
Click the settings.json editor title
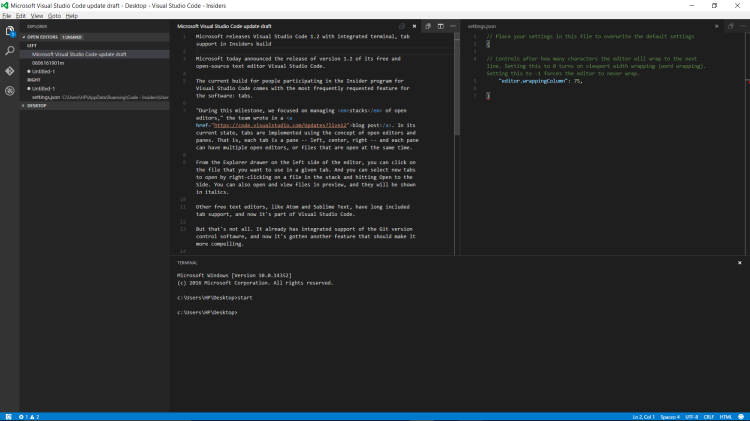pos(482,26)
